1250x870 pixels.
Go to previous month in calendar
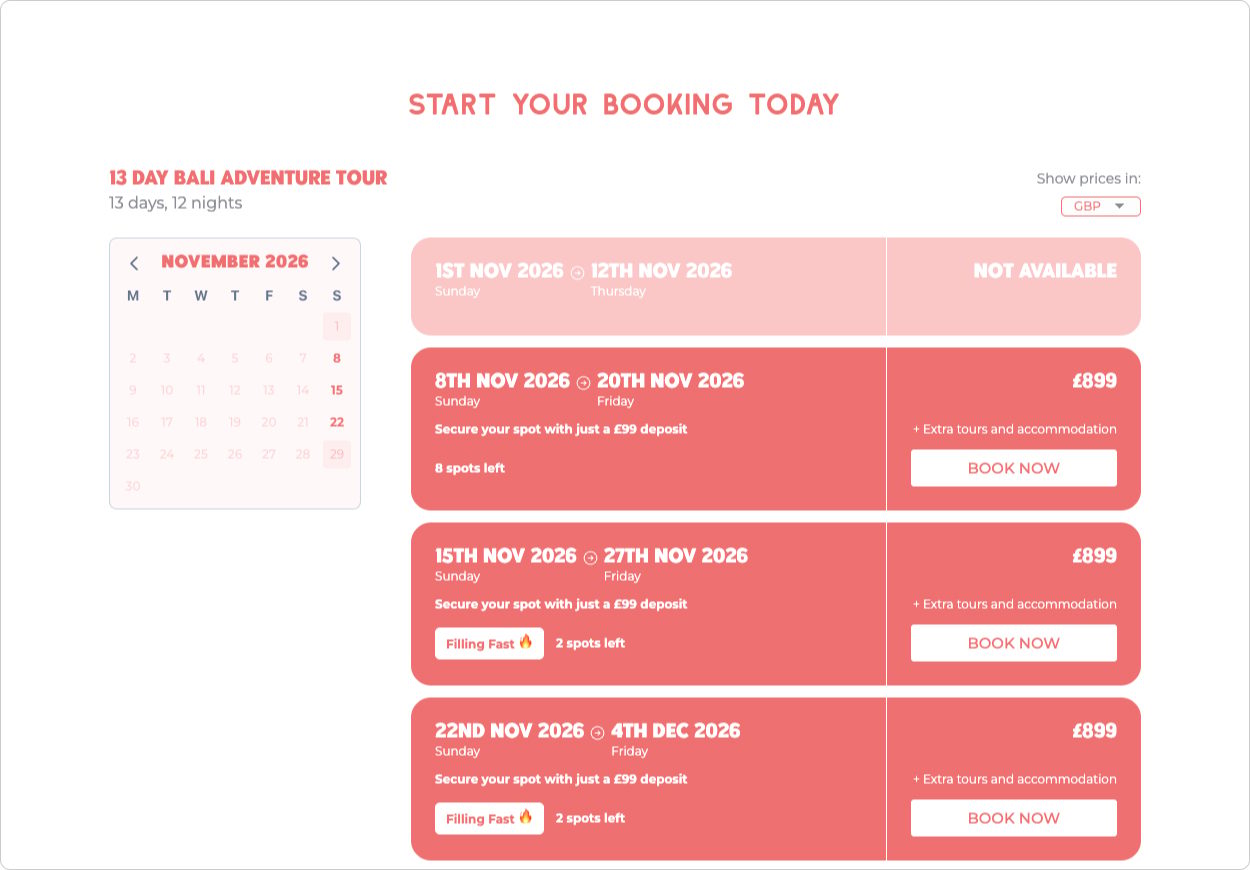coord(134,263)
